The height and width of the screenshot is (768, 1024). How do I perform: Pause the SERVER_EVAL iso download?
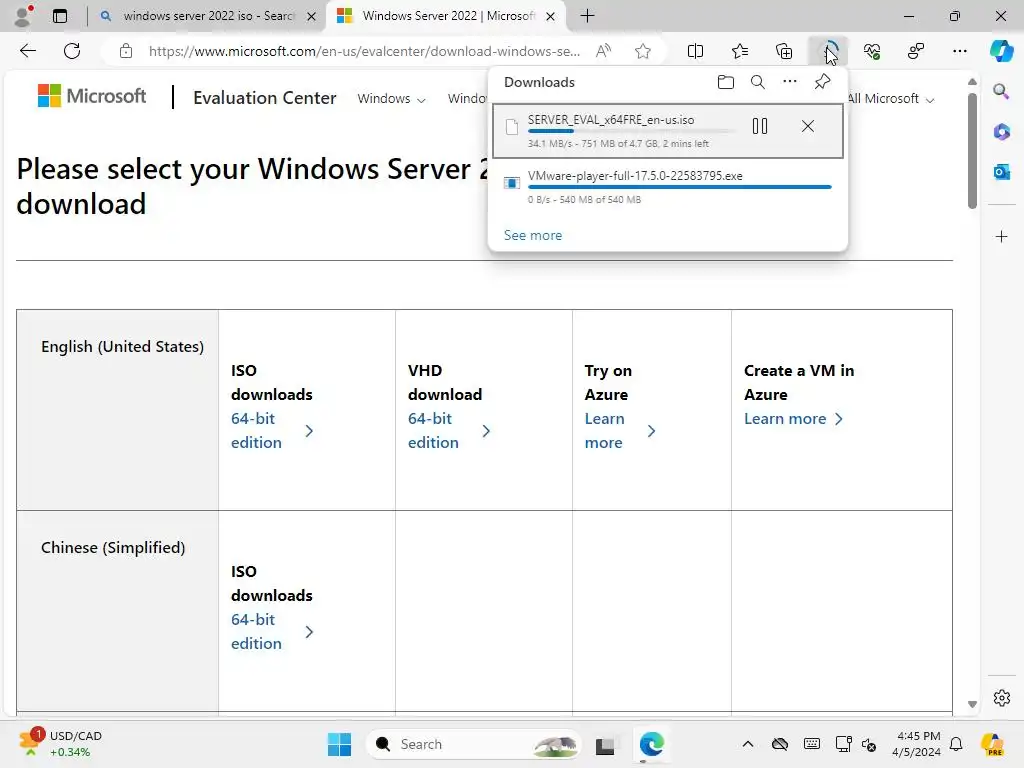760,126
